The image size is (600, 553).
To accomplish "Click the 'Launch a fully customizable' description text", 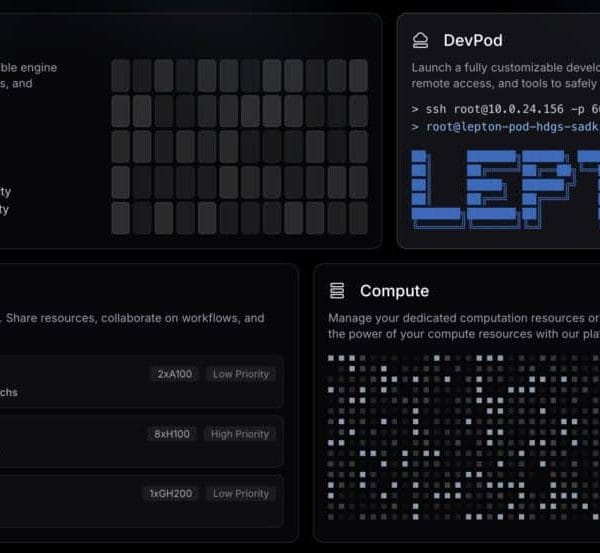I will tap(506, 68).
